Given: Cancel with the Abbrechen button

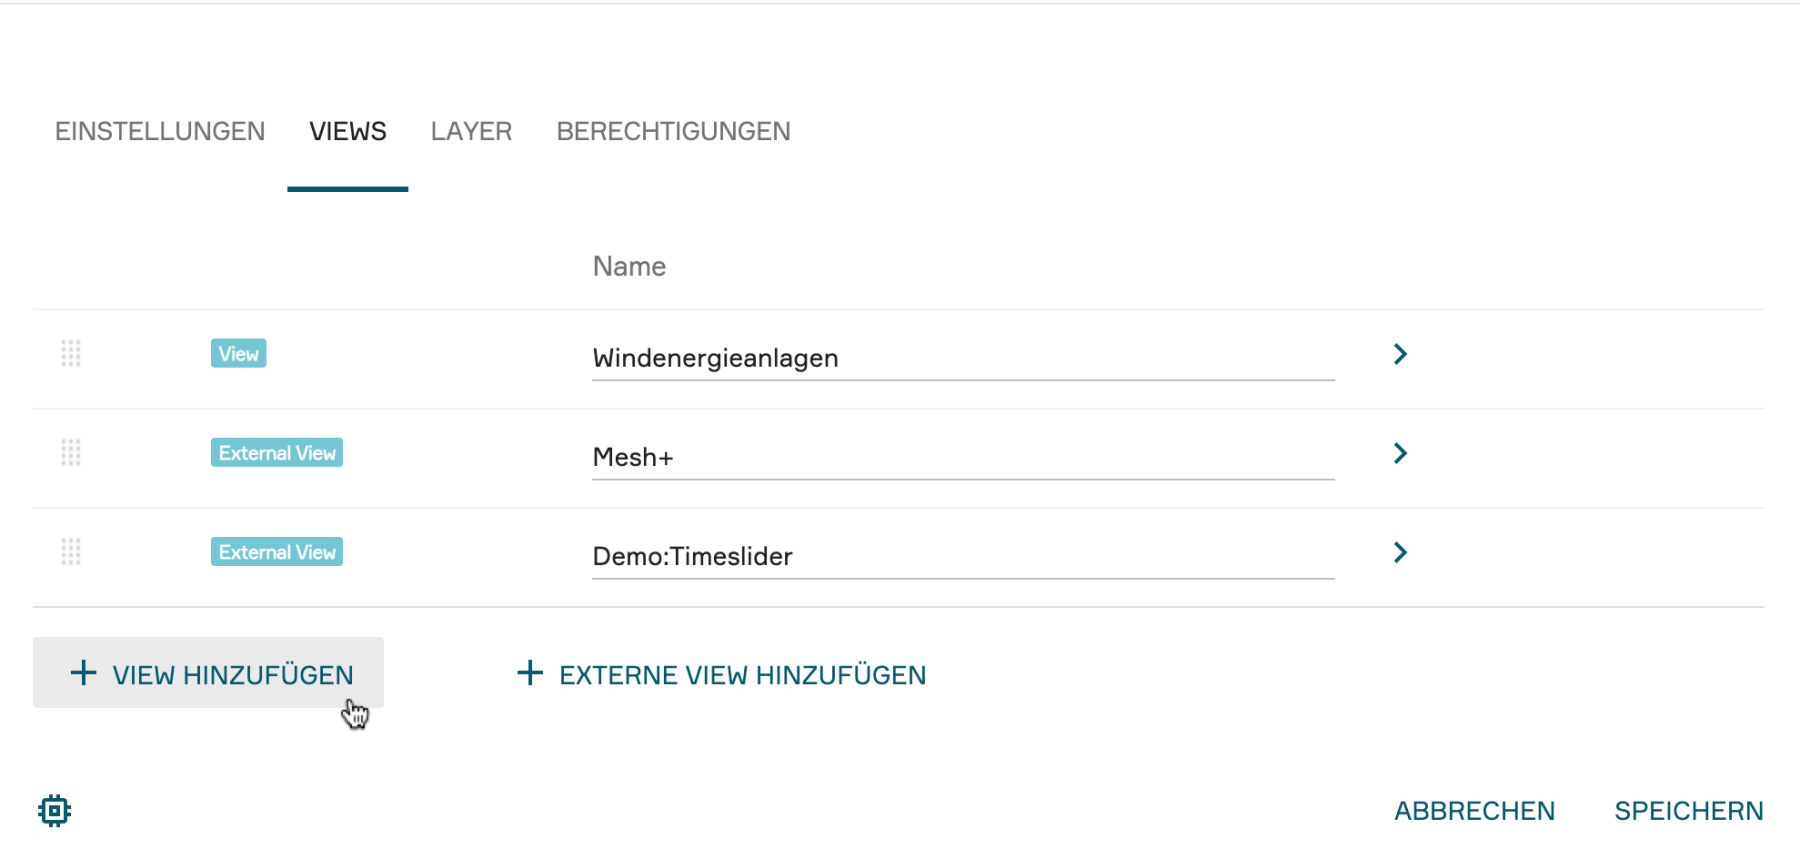Looking at the screenshot, I should click(x=1474, y=811).
